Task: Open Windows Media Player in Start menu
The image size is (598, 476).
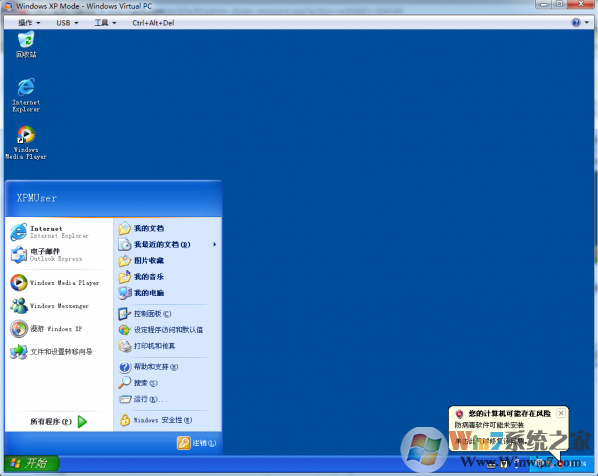Action: coord(55,283)
